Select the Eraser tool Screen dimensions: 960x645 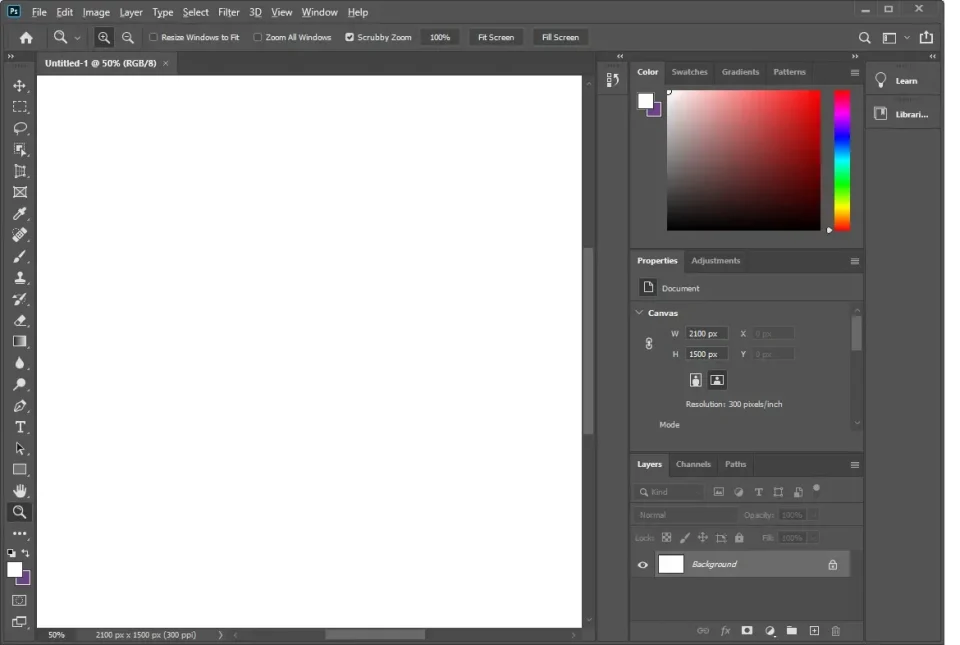coord(19,321)
